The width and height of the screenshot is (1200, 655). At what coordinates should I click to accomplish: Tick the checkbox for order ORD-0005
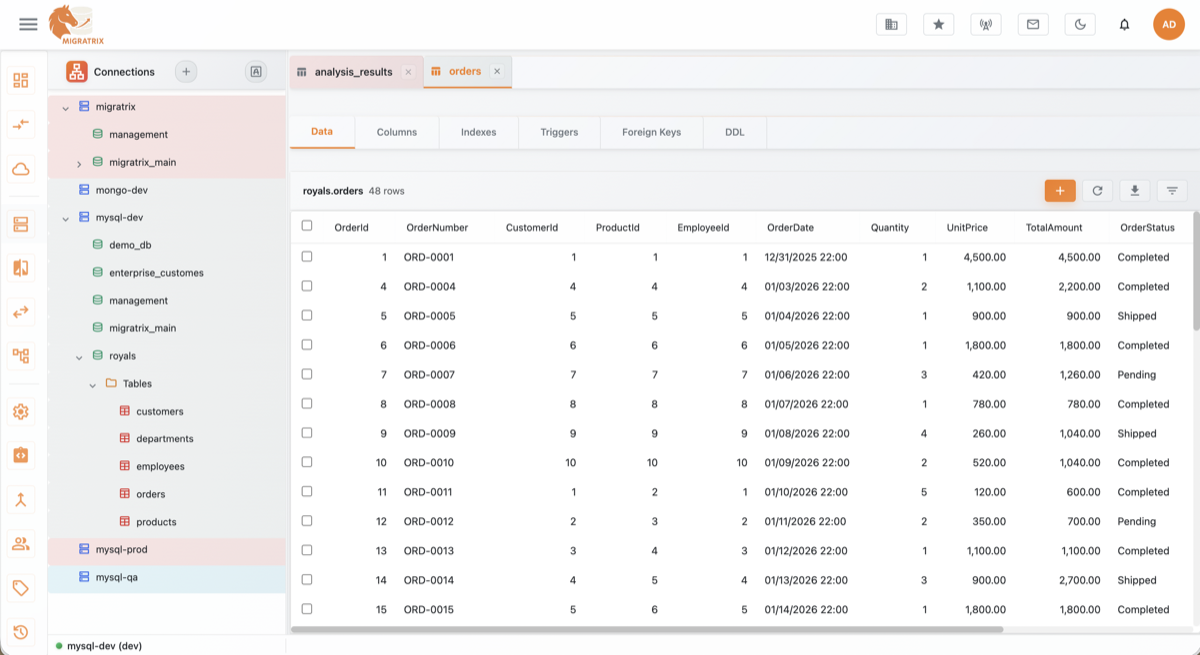(x=307, y=316)
